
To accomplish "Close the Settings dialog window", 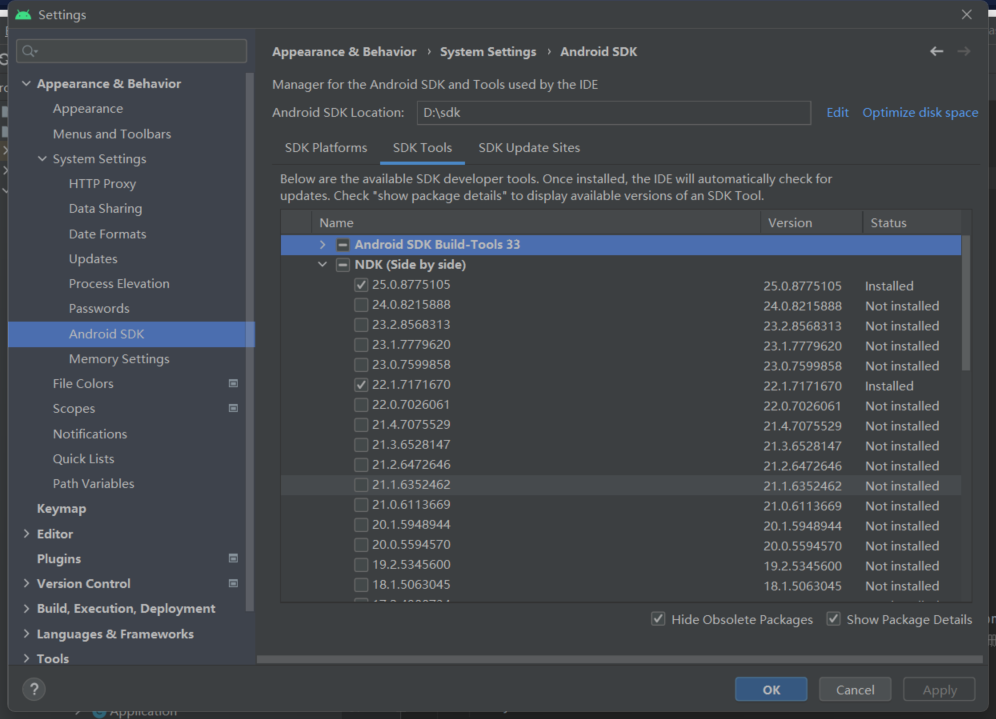I will coord(966,14).
